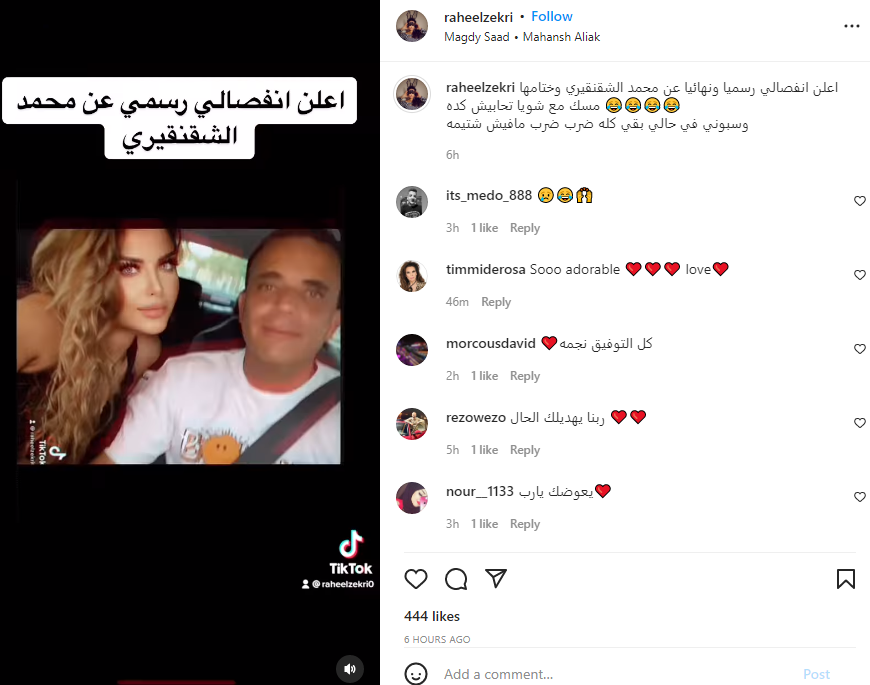Open raheelzekri's header profile picture

412,26
